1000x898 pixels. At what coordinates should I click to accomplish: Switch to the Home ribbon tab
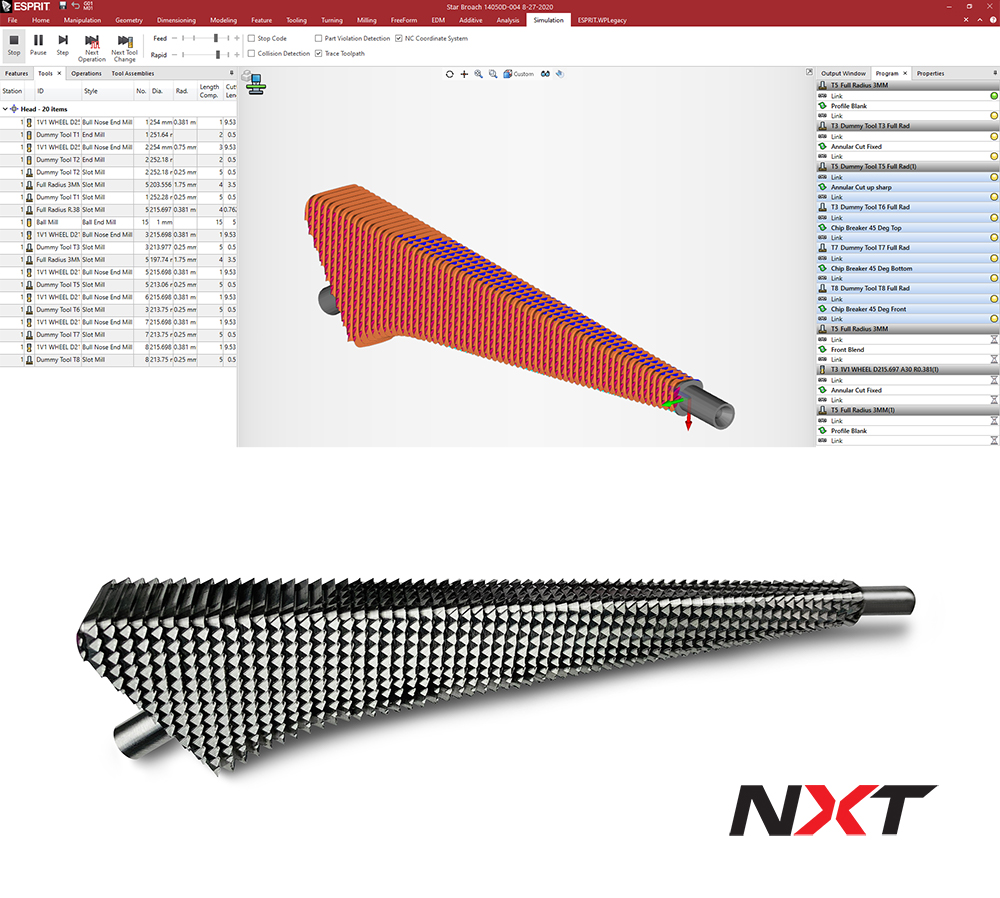41,20
